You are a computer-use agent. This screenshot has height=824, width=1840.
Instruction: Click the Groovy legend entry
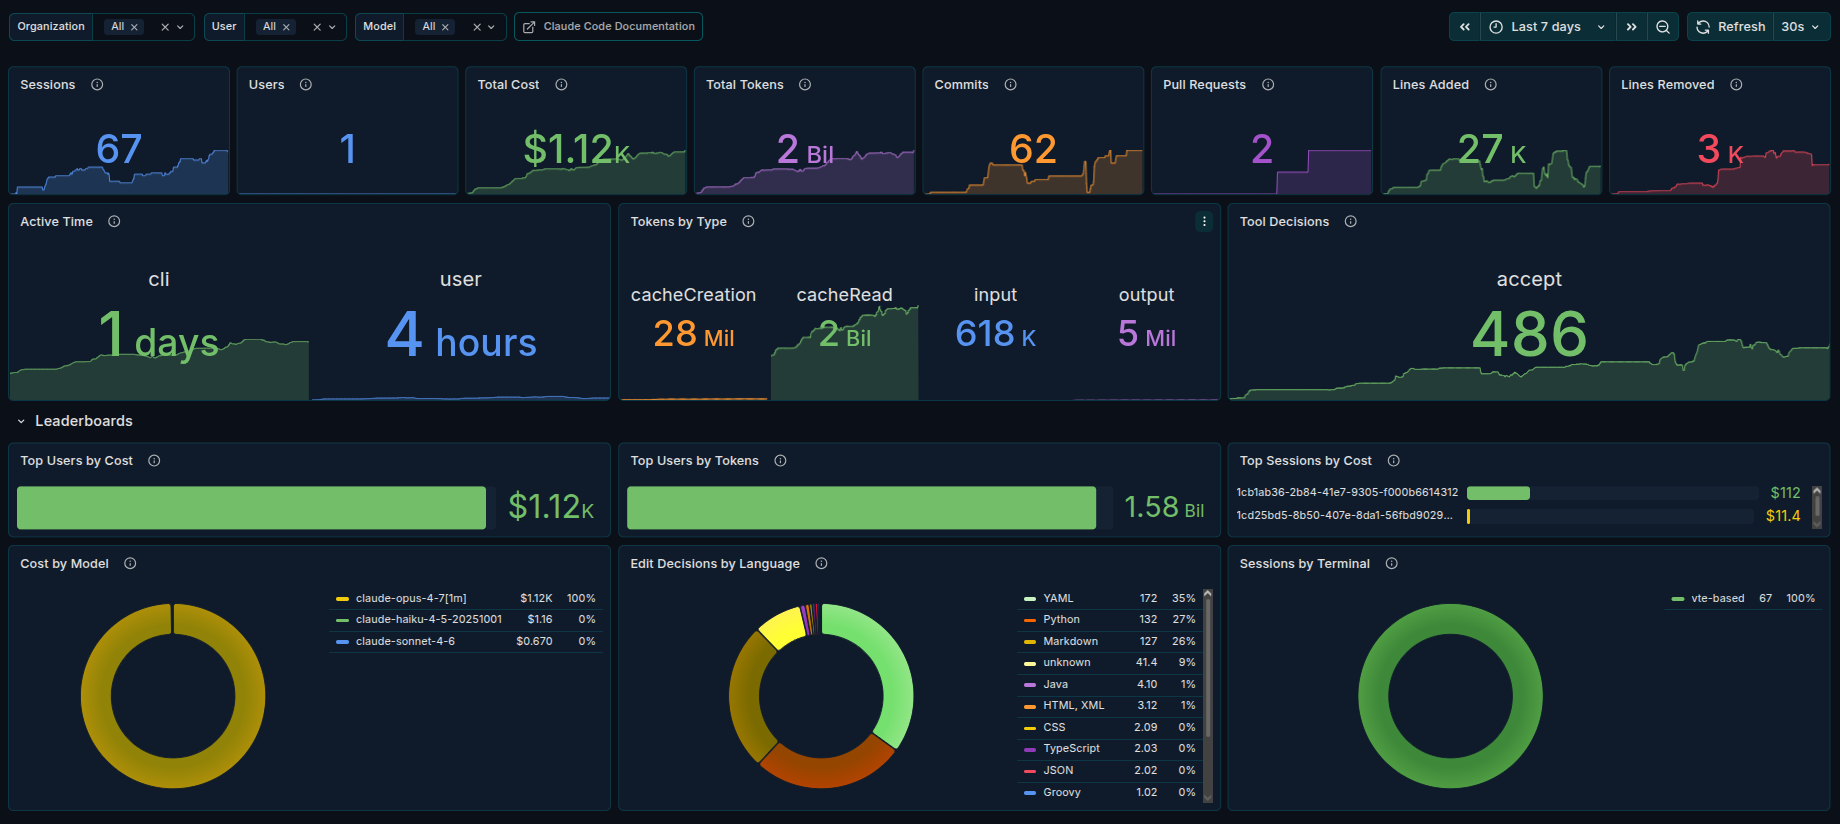pos(1062,793)
